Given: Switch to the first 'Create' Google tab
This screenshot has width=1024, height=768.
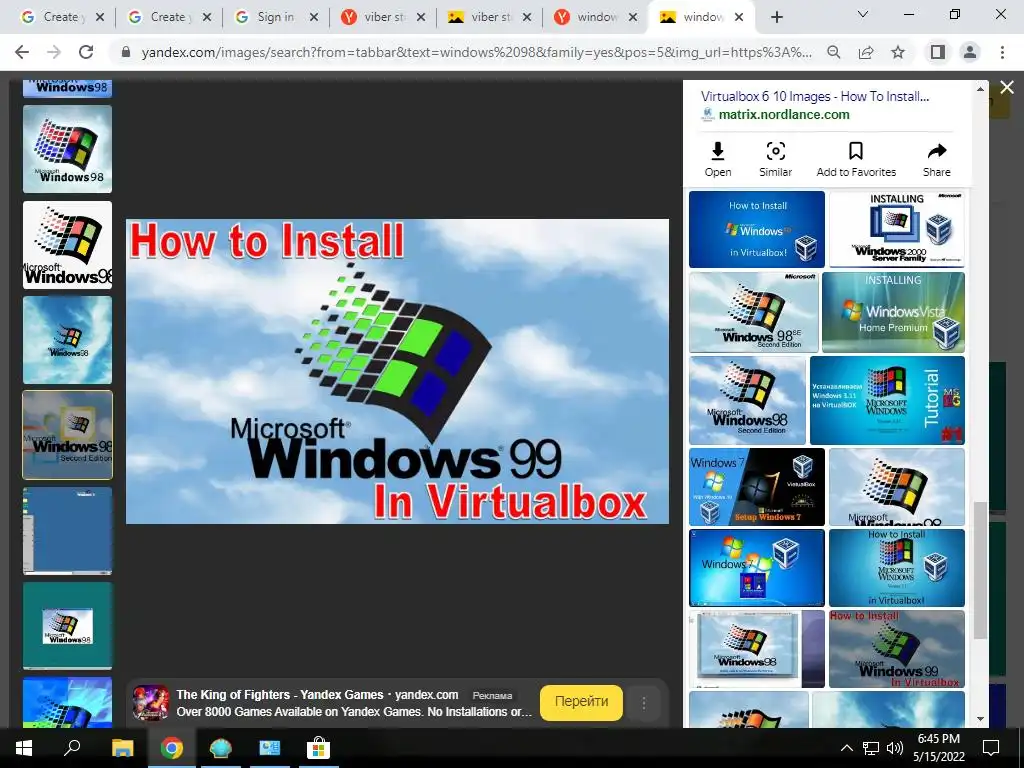Looking at the screenshot, I should [x=62, y=18].
